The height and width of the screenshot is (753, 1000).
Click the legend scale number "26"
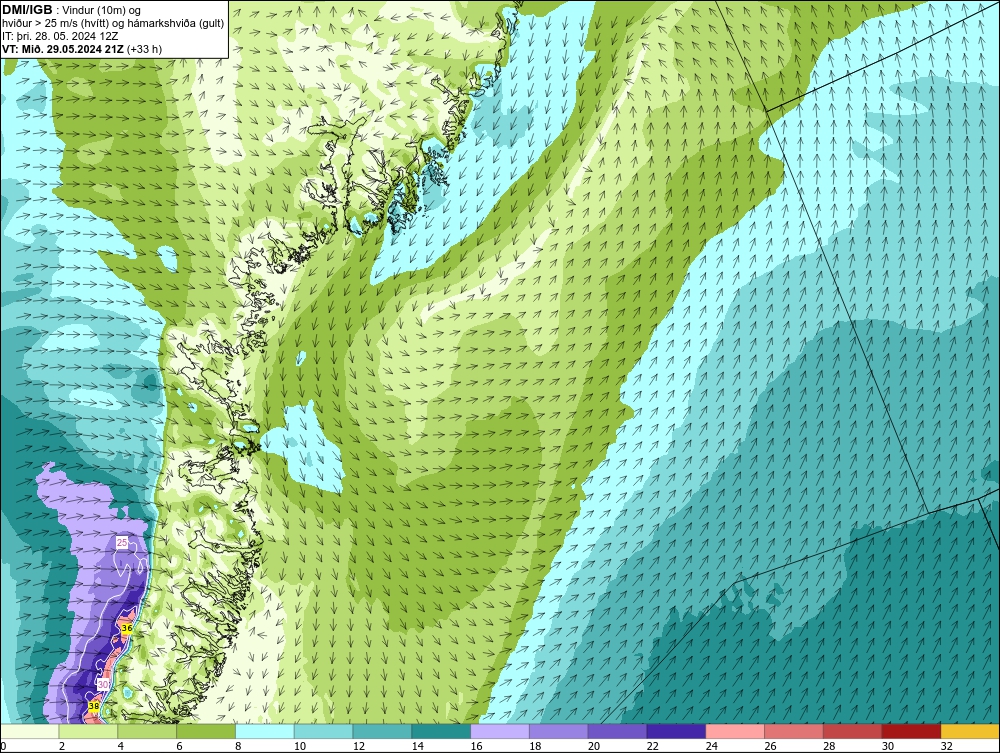click(770, 746)
